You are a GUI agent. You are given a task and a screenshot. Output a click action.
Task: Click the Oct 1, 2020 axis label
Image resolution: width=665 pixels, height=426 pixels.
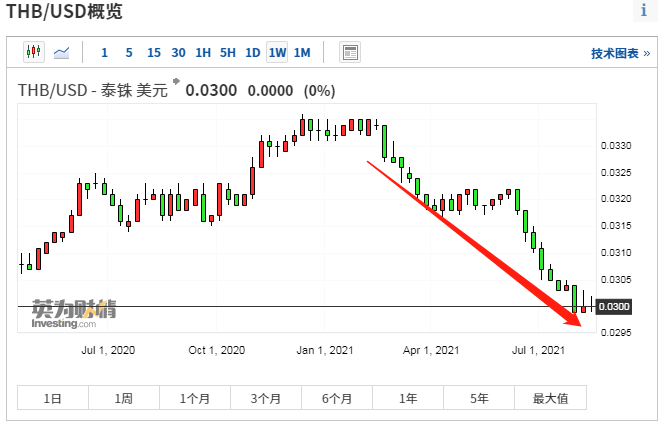coord(217,350)
